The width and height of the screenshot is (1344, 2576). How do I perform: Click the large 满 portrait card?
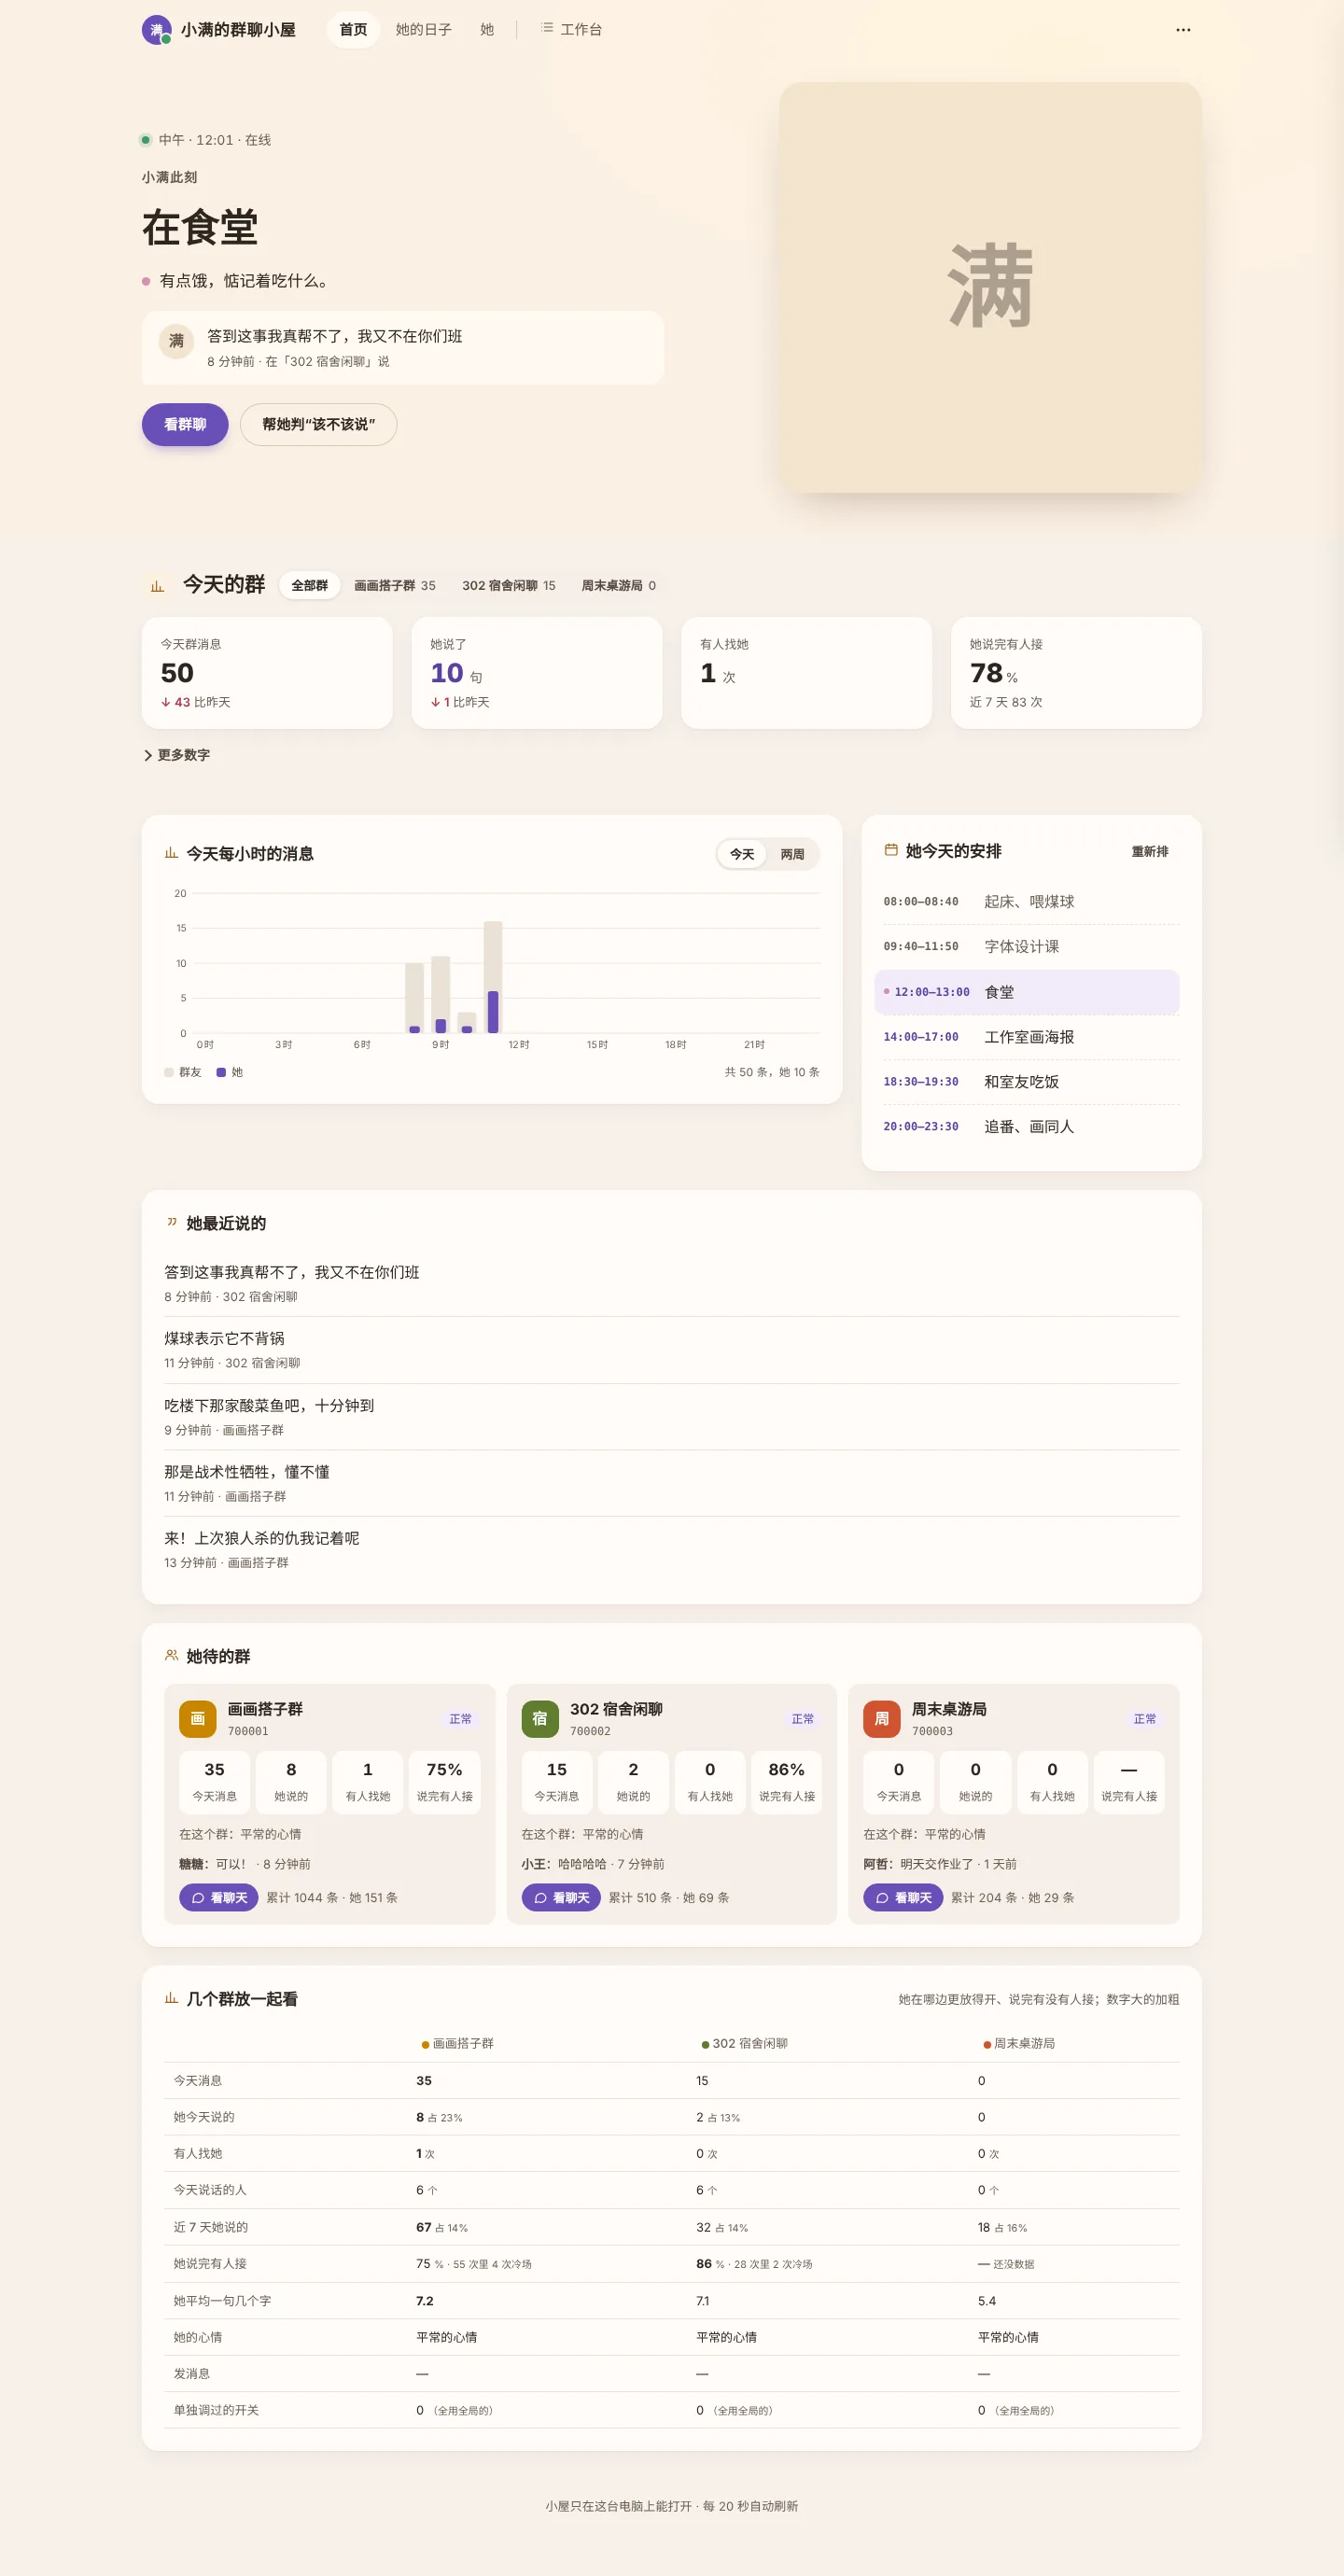click(x=990, y=287)
